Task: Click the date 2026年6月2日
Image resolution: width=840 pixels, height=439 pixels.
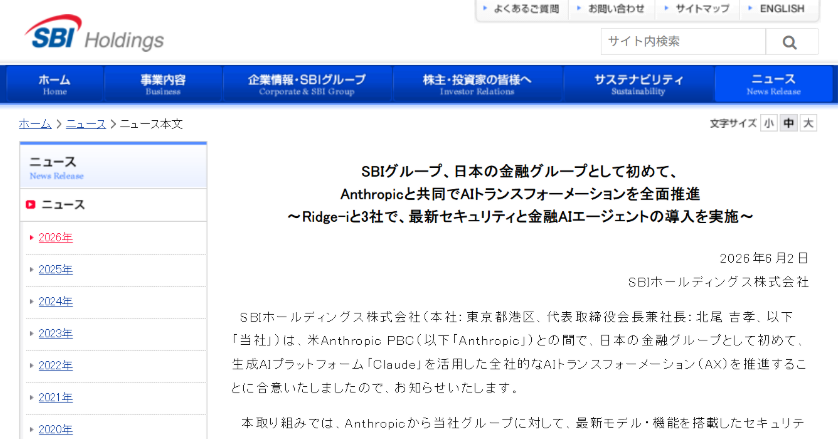Action: point(763,258)
